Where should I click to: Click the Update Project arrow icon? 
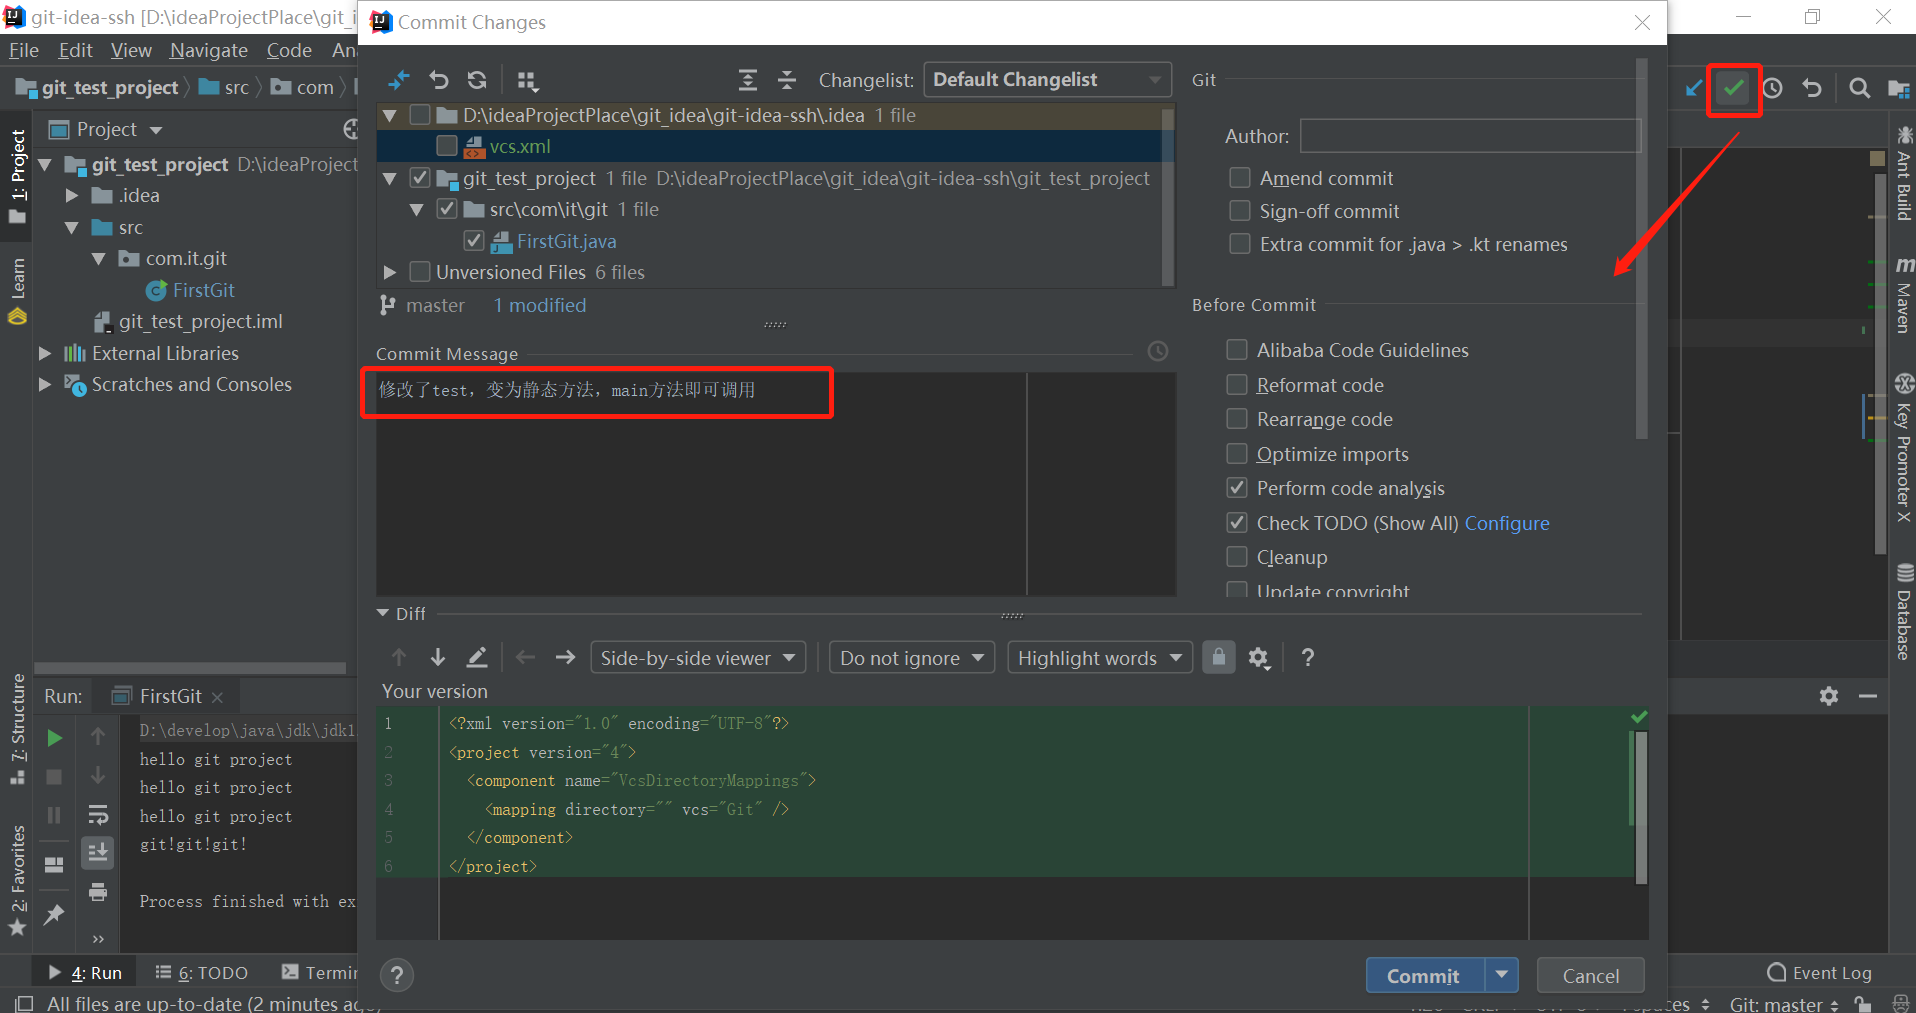[1694, 88]
